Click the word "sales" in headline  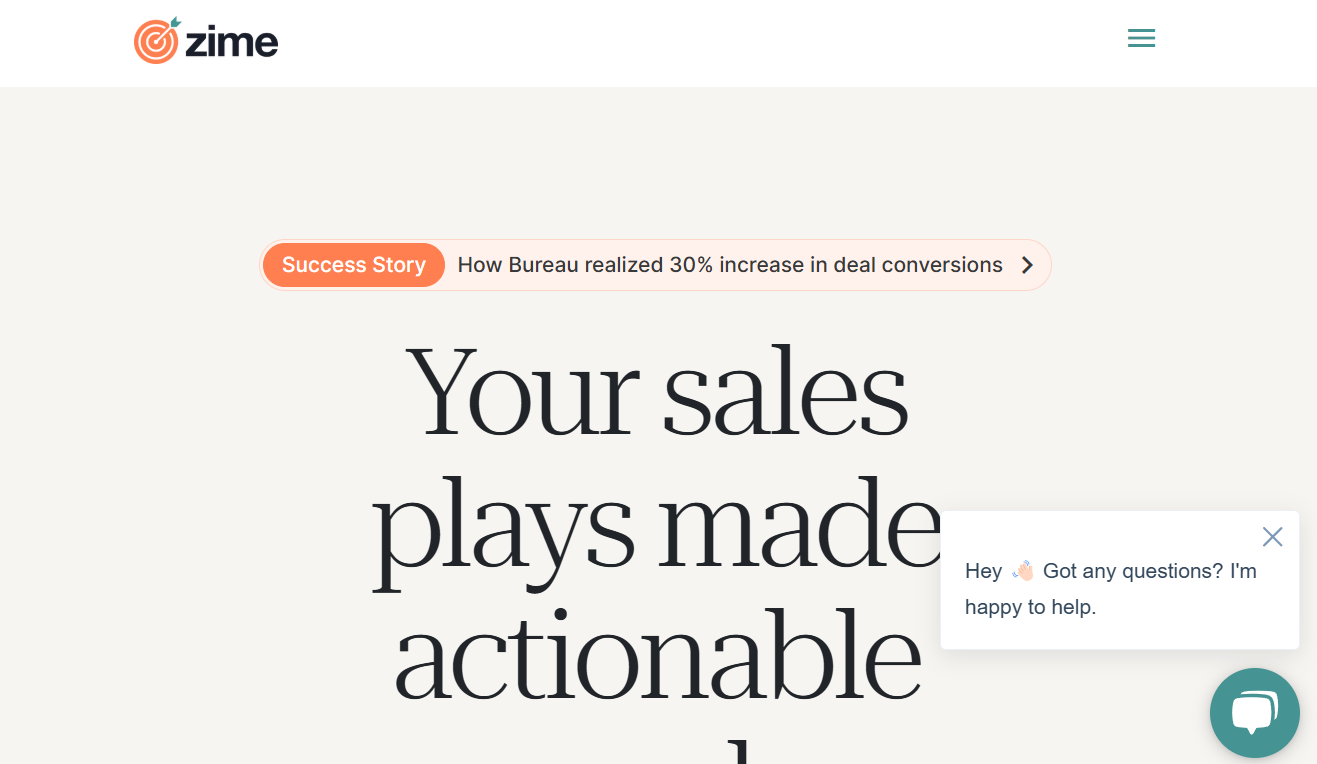point(785,392)
